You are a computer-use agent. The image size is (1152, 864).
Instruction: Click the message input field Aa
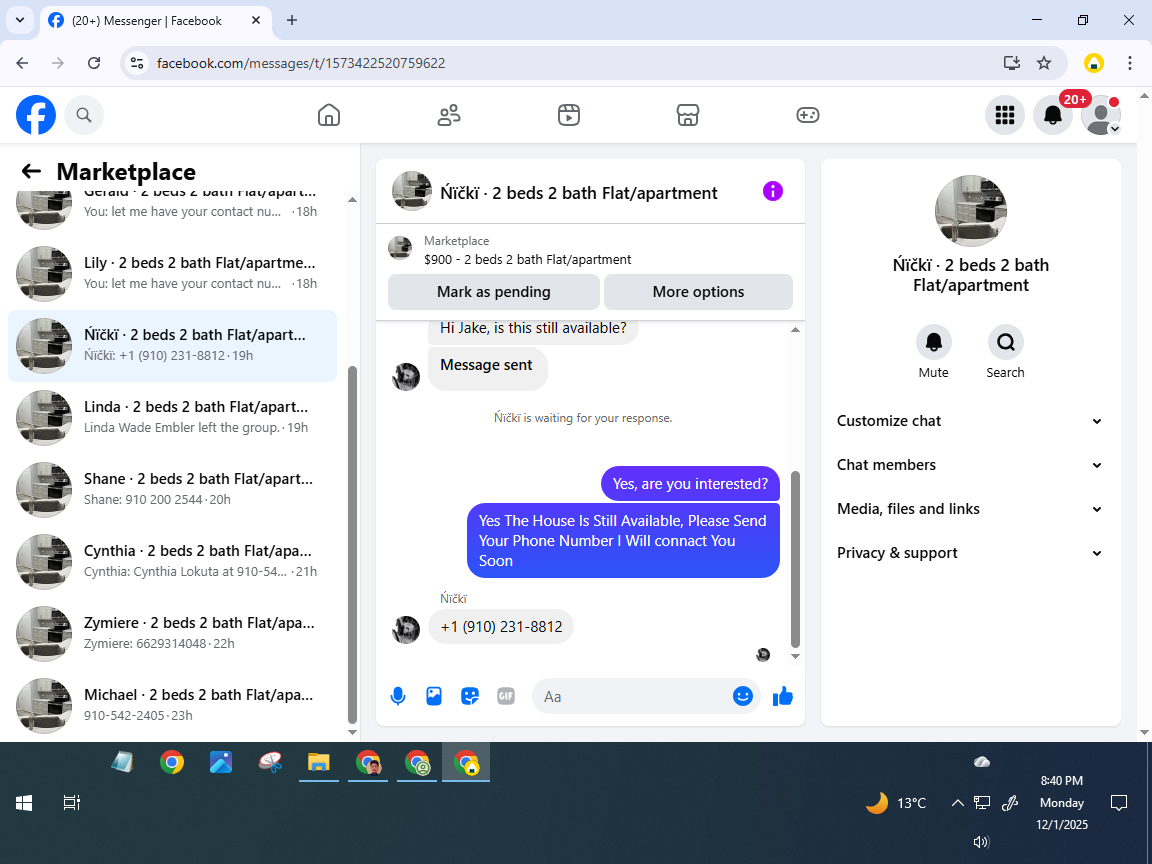[x=632, y=696]
